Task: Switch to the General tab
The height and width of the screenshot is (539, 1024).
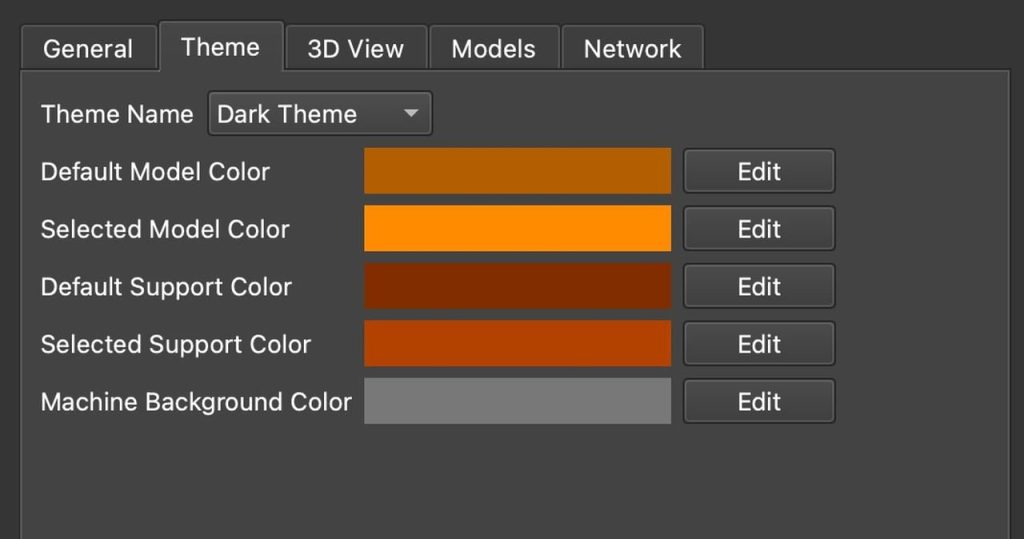Action: (88, 49)
